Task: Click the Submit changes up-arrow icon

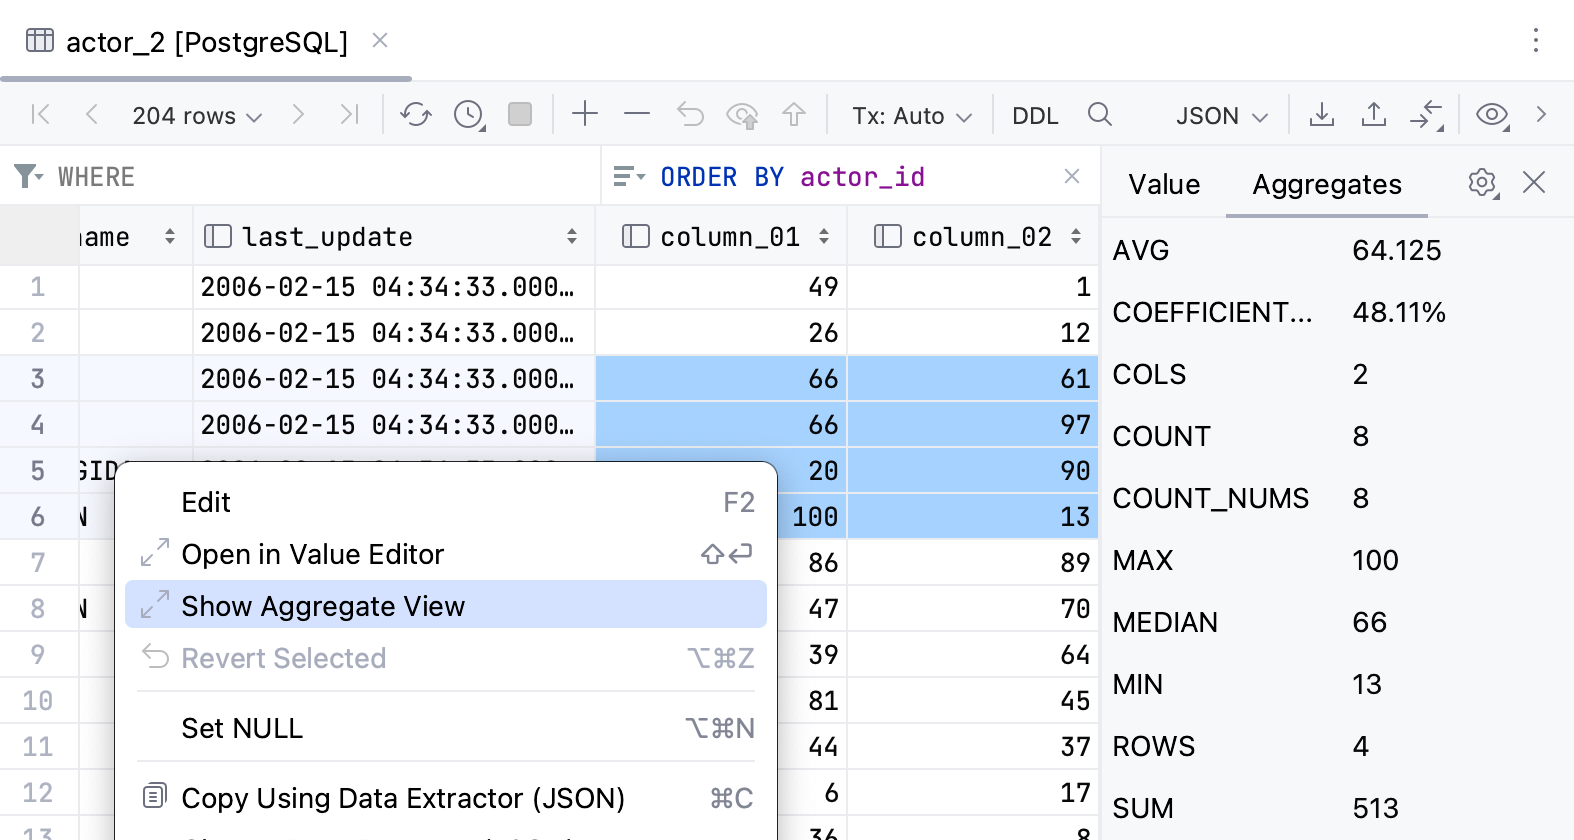Action: pos(794,115)
